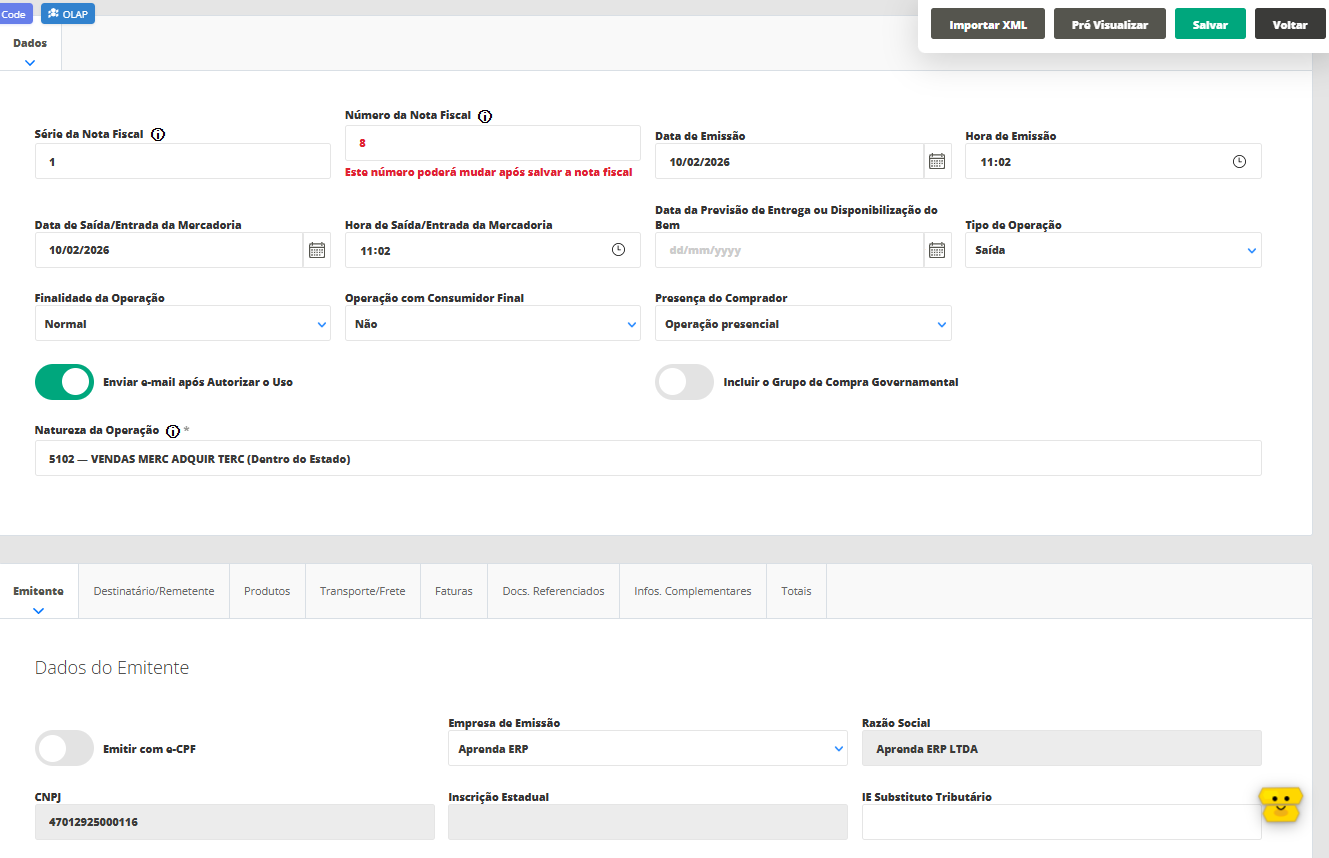Open calendar for Previsão de Entrega date
The image size is (1329, 858).
pyautogui.click(x=937, y=250)
